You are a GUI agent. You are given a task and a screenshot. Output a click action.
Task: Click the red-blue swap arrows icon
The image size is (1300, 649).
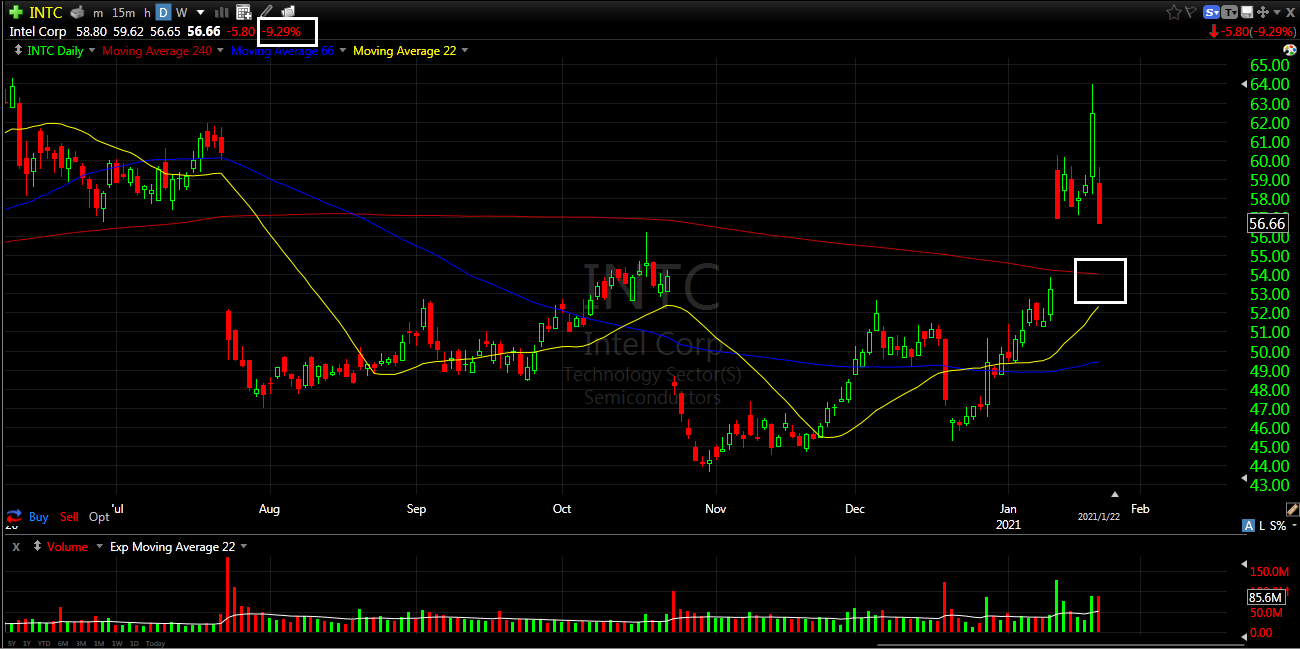[14, 517]
